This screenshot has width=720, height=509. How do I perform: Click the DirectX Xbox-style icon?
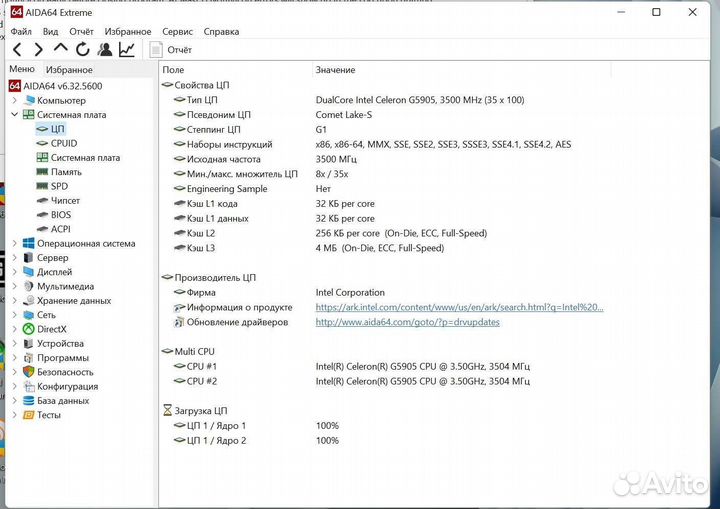tap(28, 329)
